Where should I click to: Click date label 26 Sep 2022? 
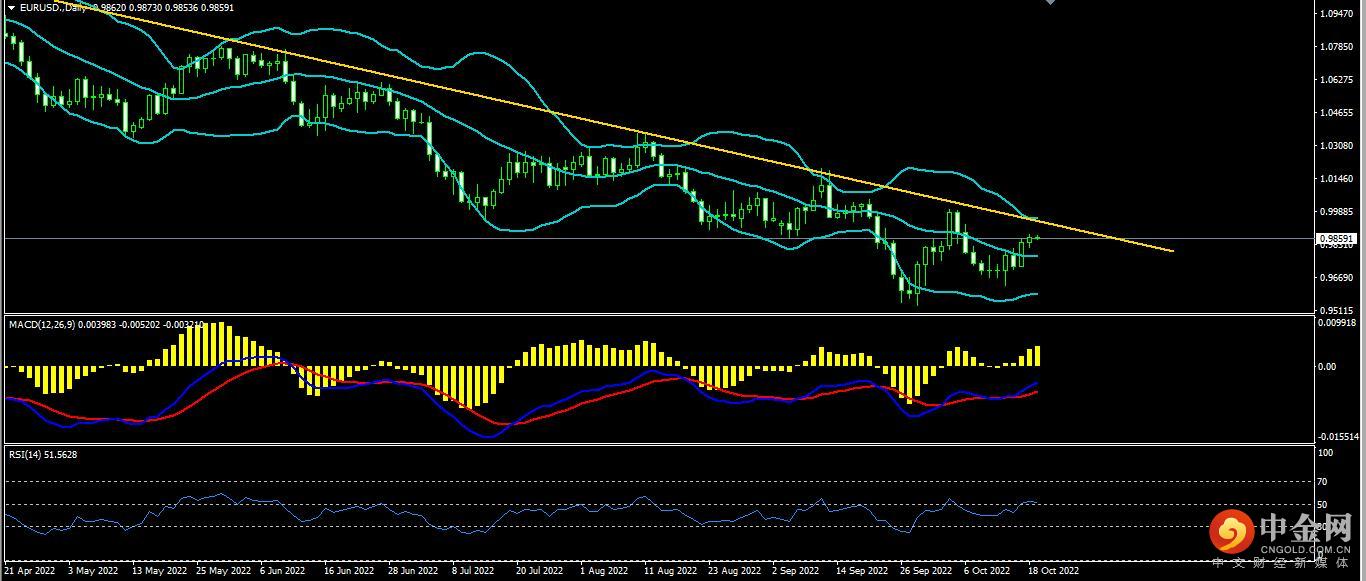click(x=926, y=572)
